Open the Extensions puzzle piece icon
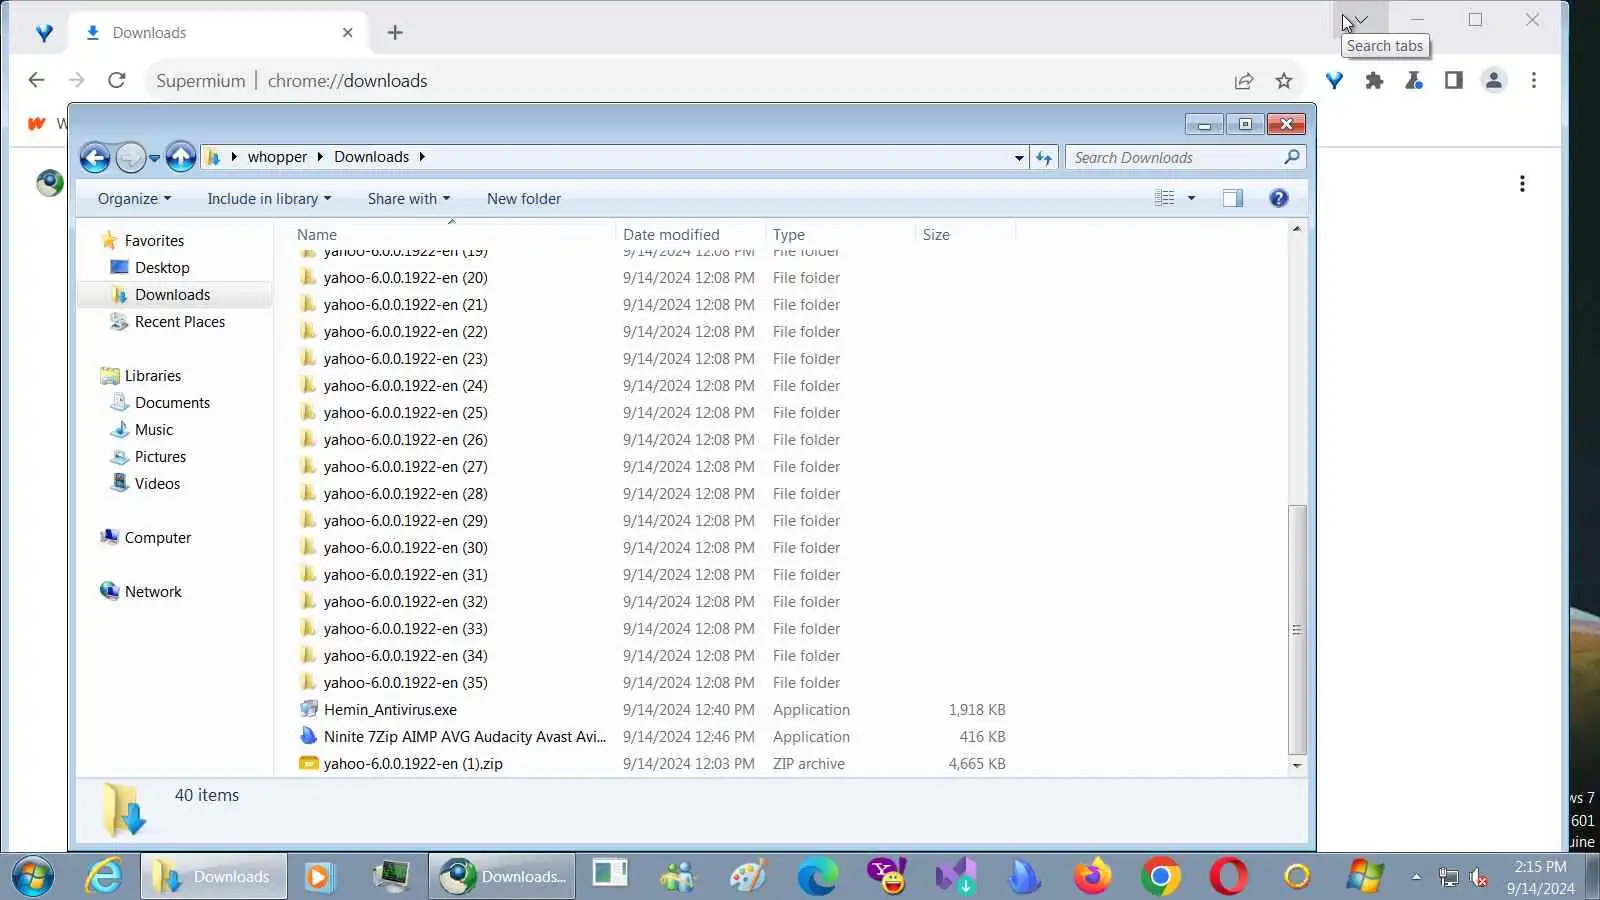This screenshot has width=1600, height=900. click(1374, 80)
